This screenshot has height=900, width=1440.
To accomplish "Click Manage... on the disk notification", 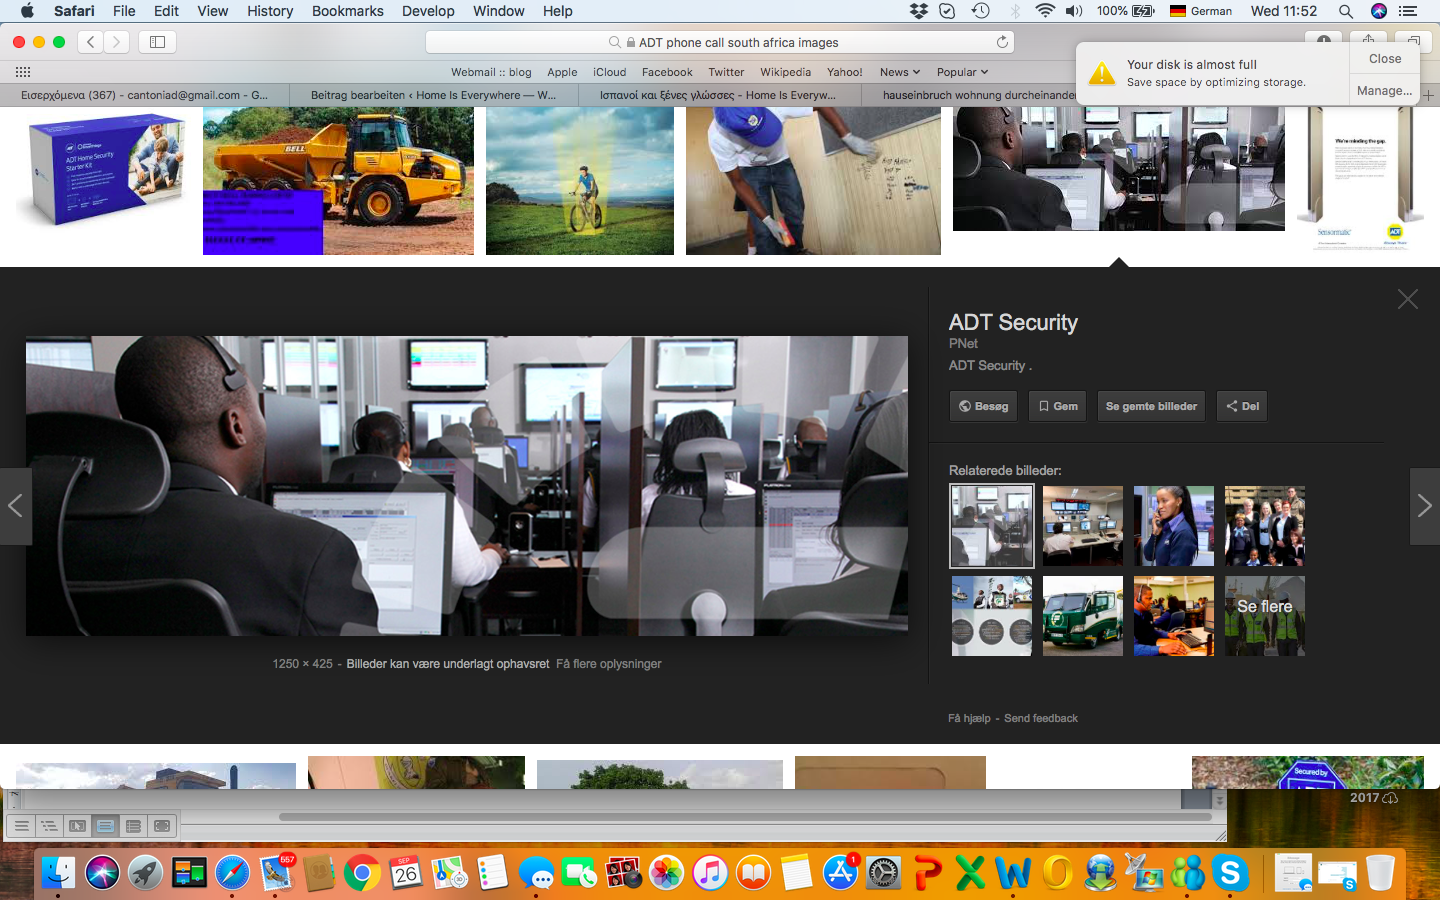I will (x=1385, y=90).
